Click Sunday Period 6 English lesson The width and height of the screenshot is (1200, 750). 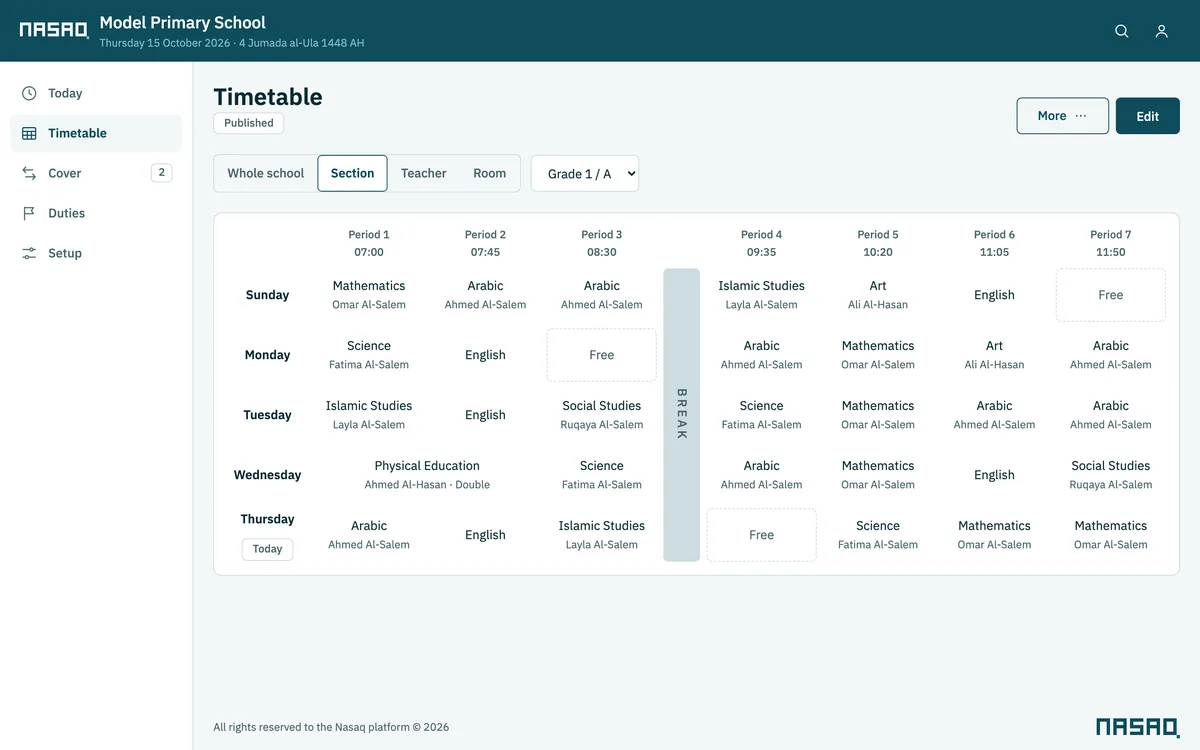tap(995, 295)
